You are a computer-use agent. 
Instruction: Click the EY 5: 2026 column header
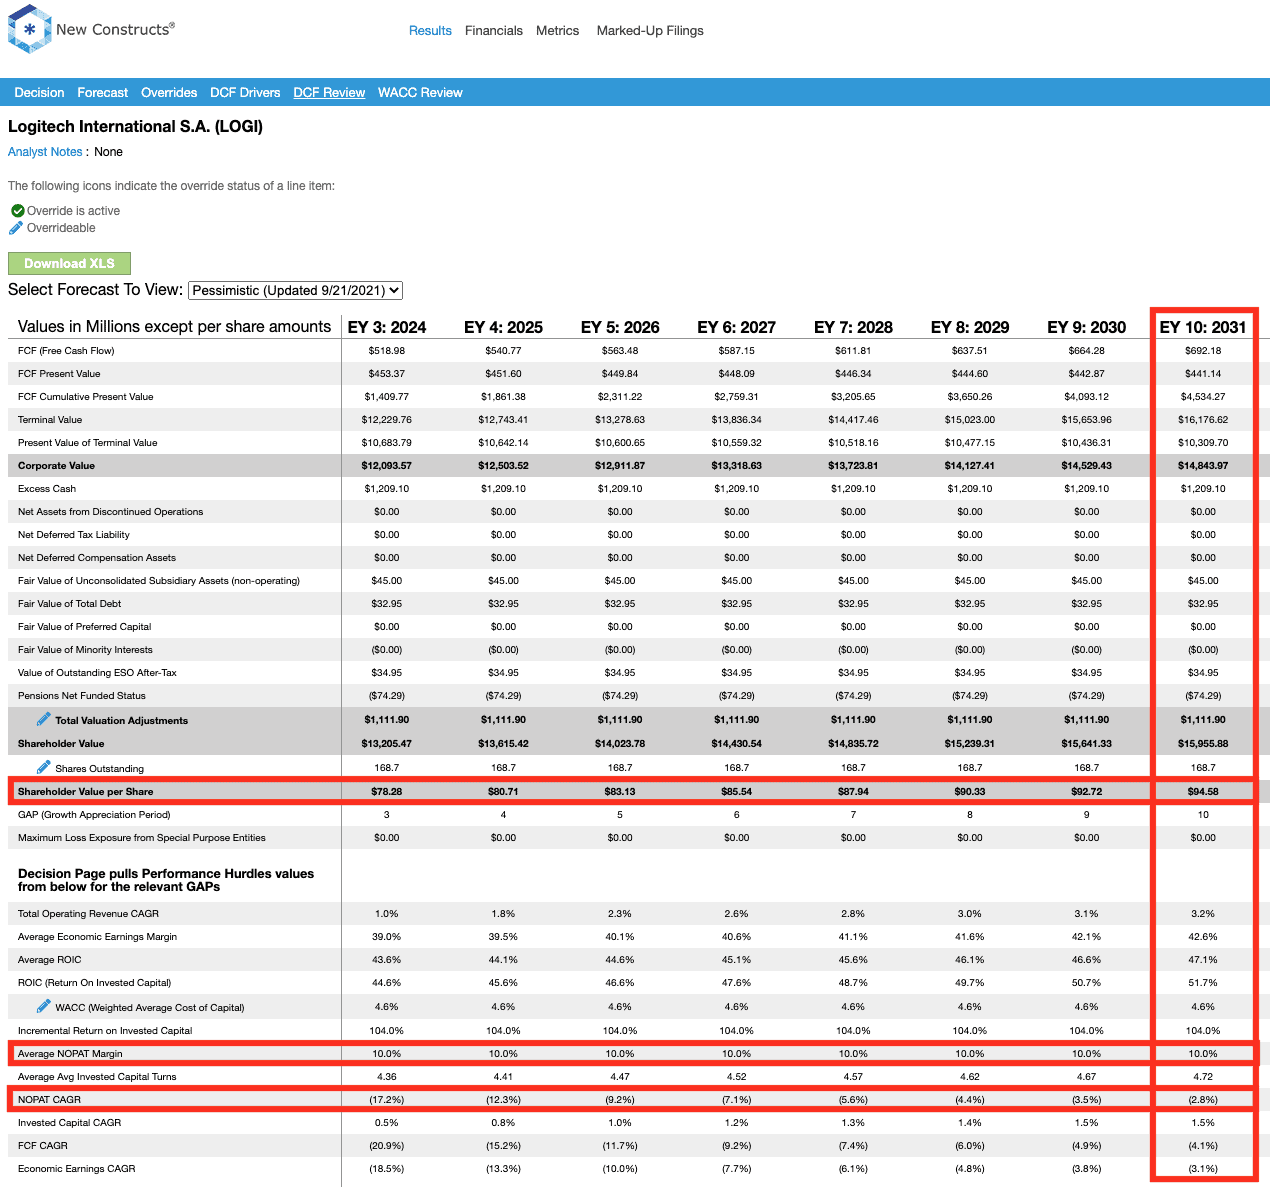620,327
